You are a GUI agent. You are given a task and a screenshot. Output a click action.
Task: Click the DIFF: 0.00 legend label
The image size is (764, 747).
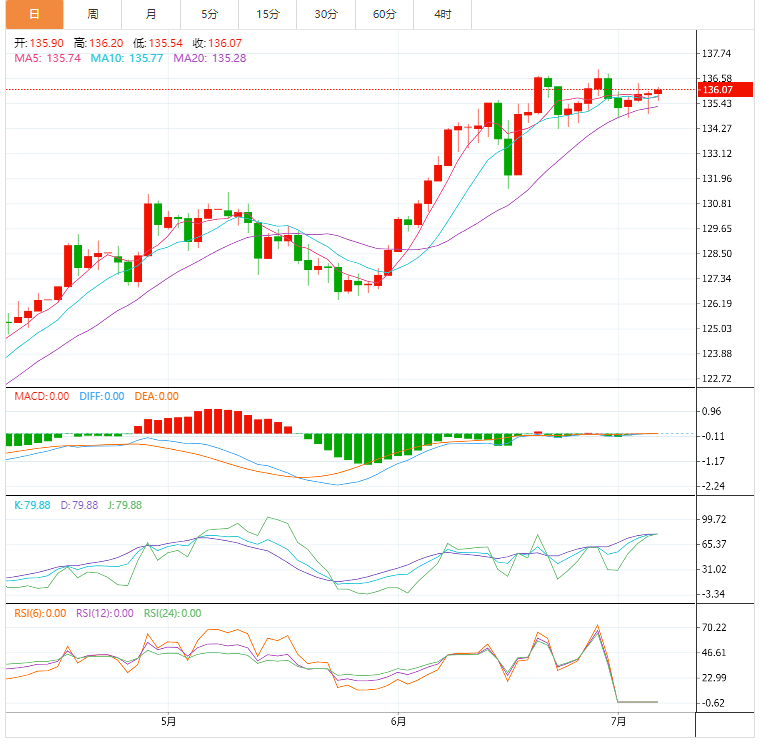coord(100,396)
